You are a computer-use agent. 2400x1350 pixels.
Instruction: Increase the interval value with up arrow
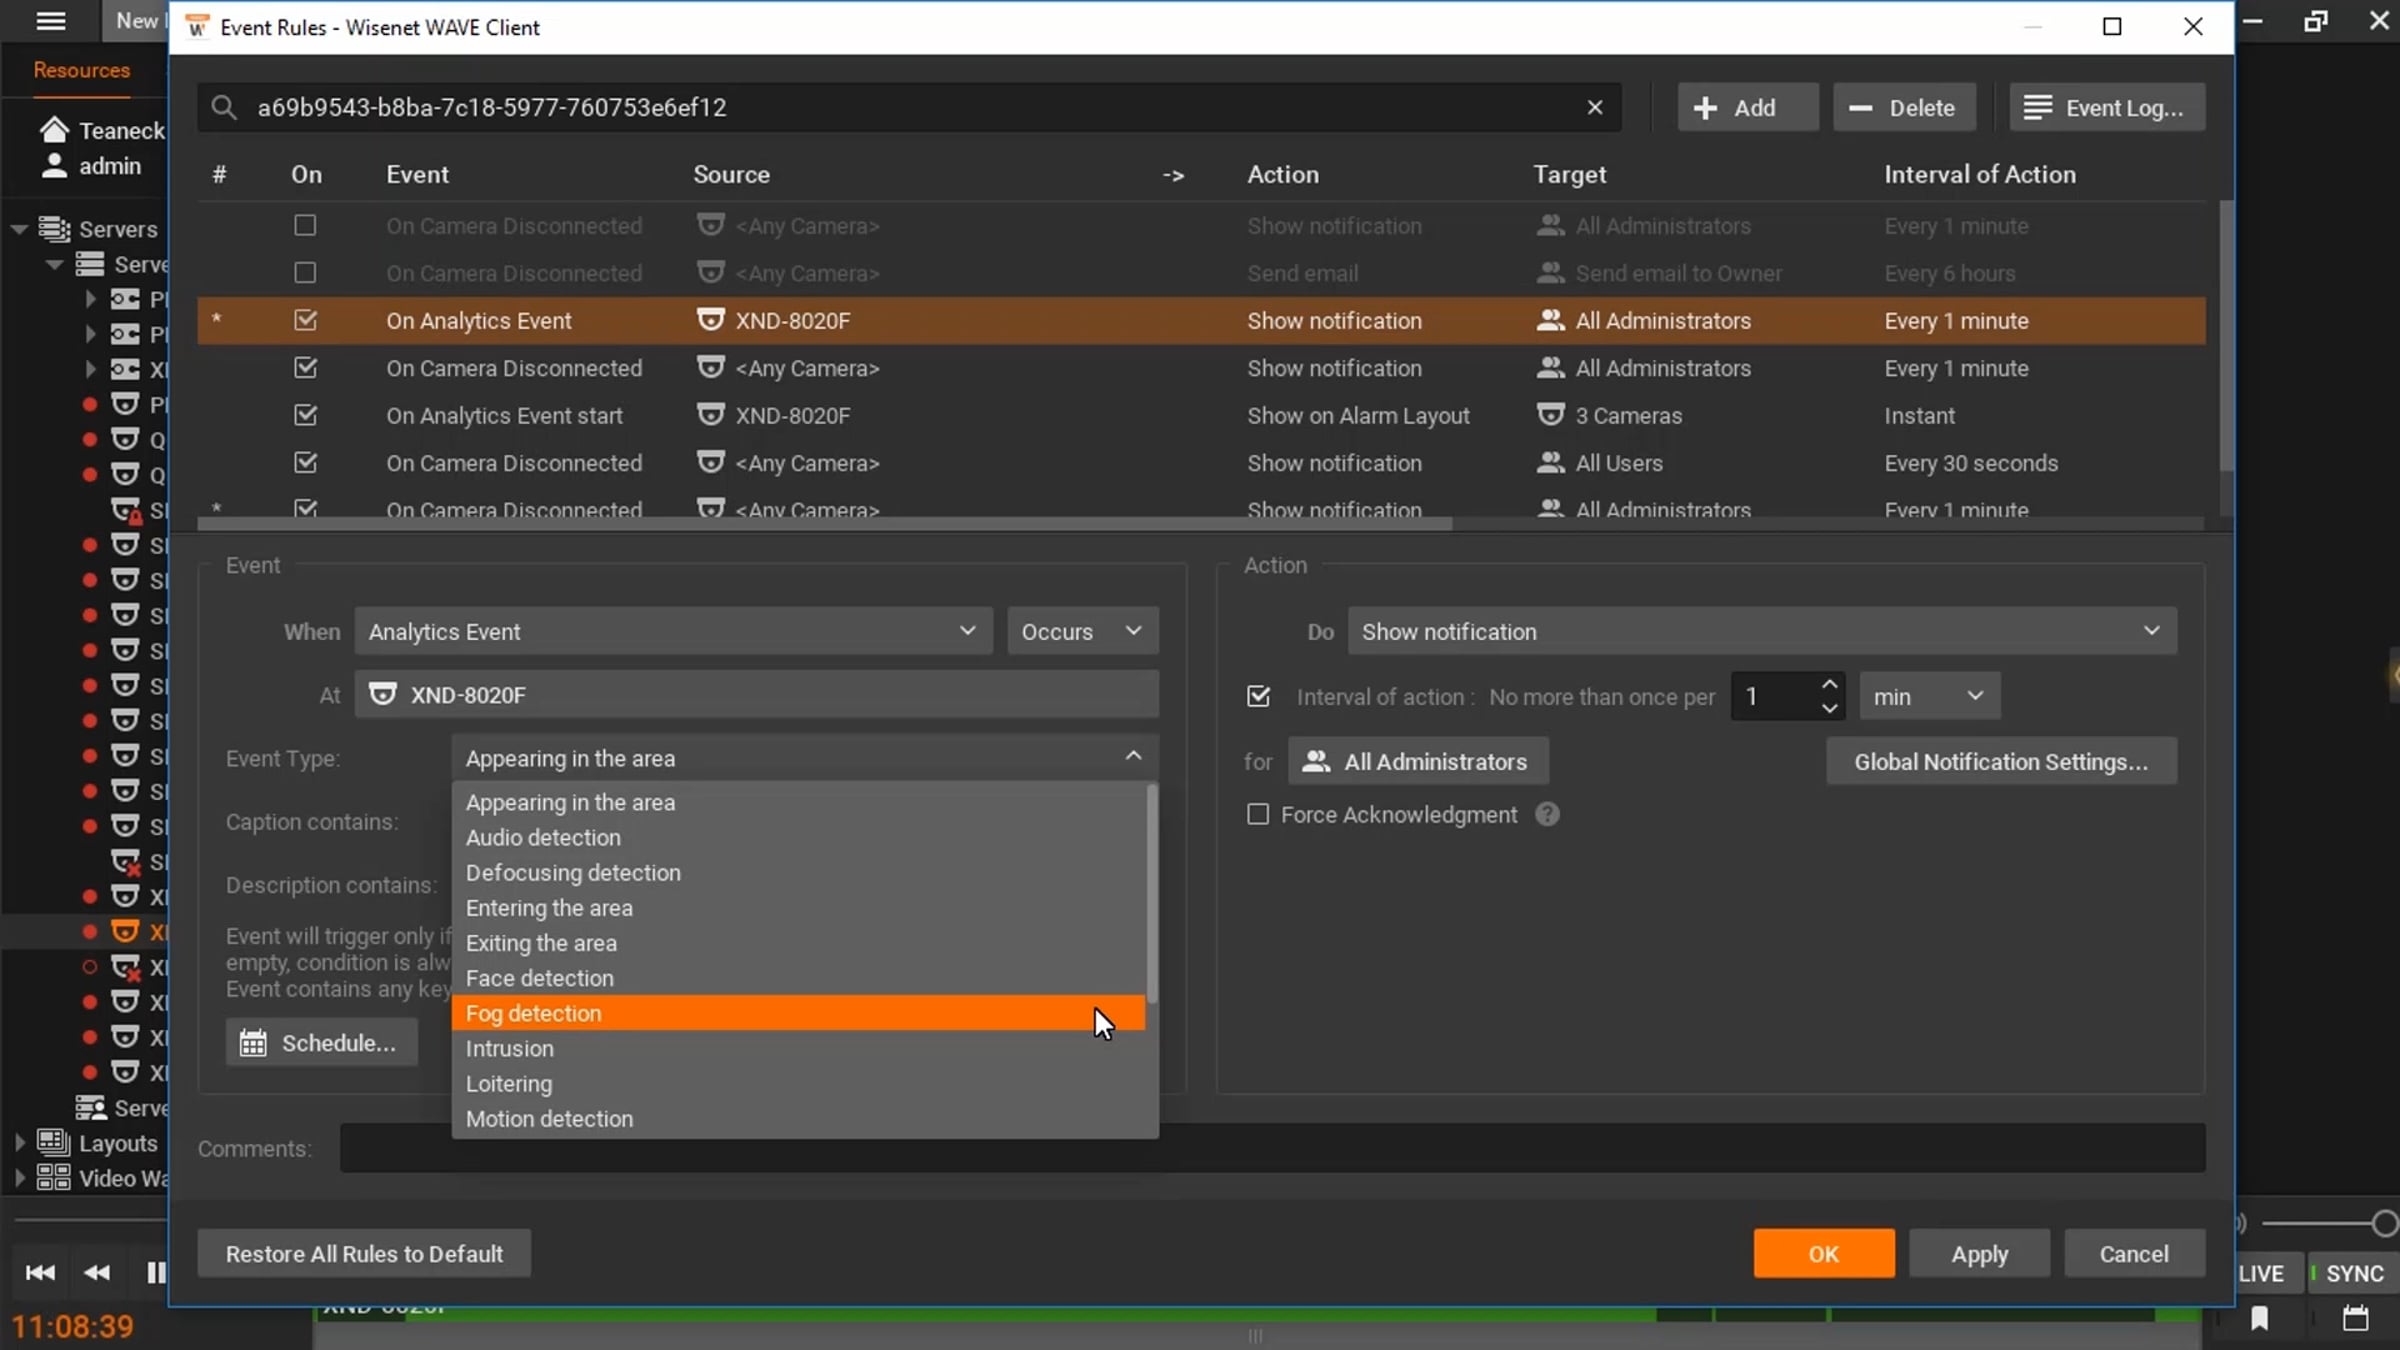pyautogui.click(x=1830, y=685)
